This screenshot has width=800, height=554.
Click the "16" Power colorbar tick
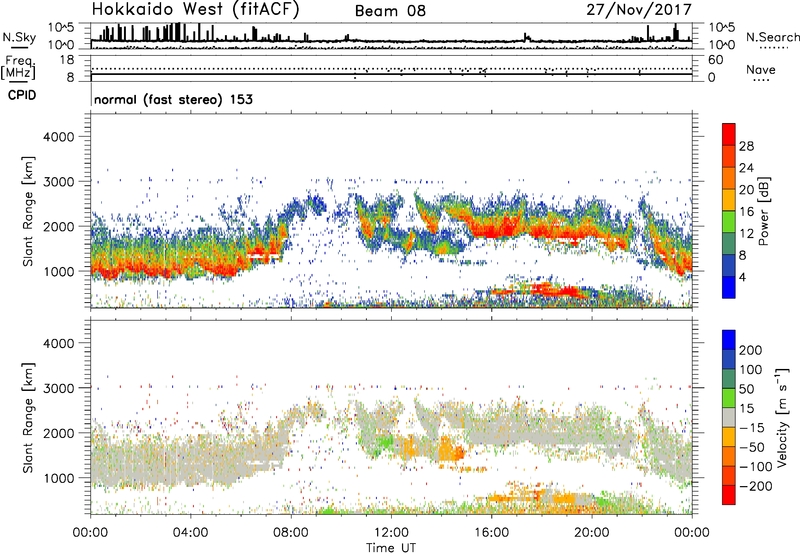[x=746, y=212]
